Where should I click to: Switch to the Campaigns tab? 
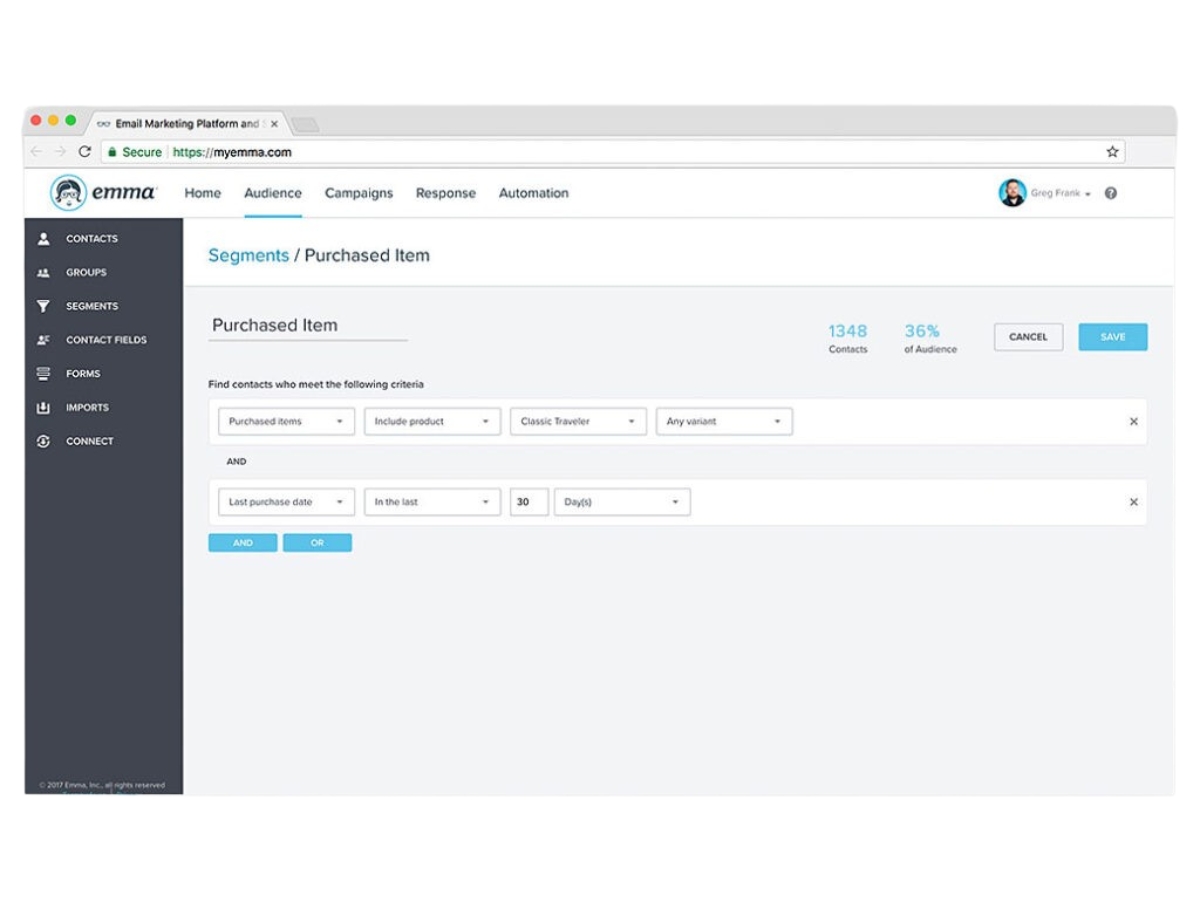[x=359, y=193]
